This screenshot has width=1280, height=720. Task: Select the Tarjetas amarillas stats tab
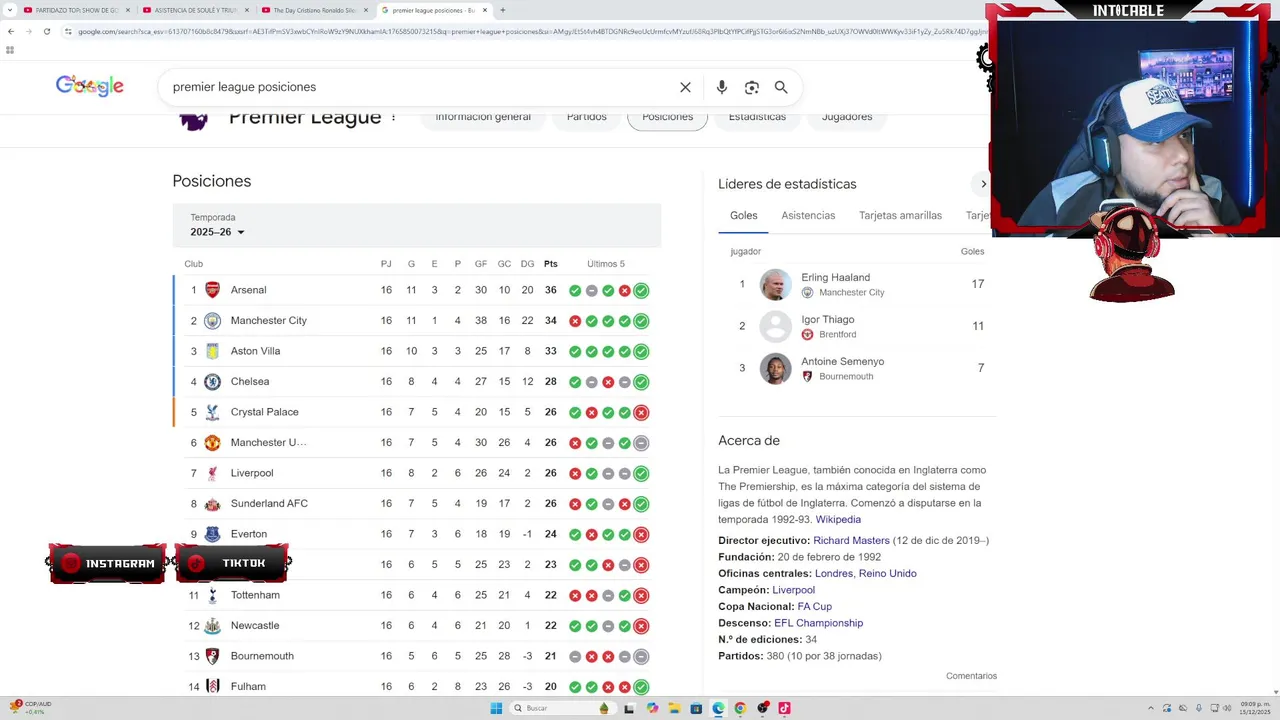coord(900,215)
